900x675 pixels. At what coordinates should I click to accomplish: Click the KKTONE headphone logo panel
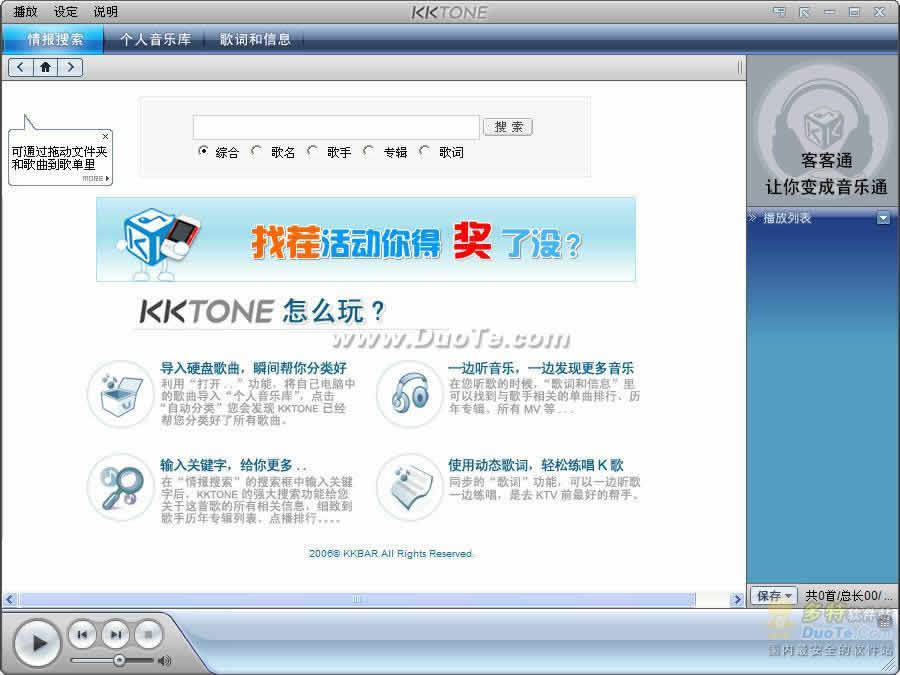pyautogui.click(x=823, y=130)
